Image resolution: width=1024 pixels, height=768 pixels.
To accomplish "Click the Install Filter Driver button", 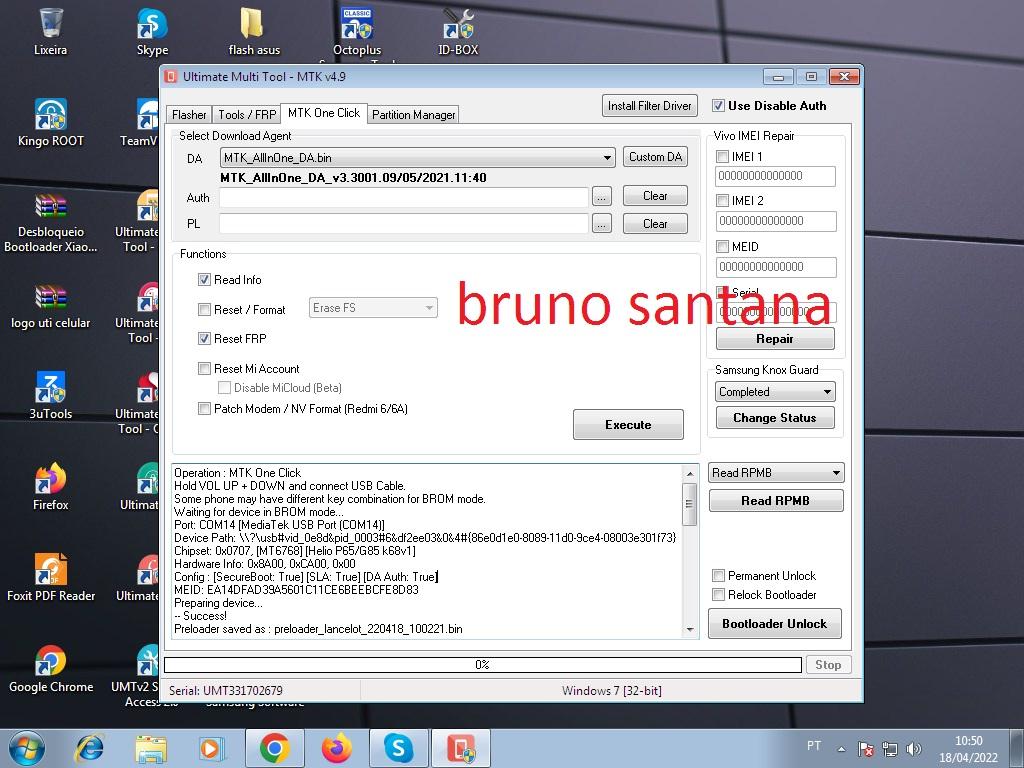I will point(650,106).
